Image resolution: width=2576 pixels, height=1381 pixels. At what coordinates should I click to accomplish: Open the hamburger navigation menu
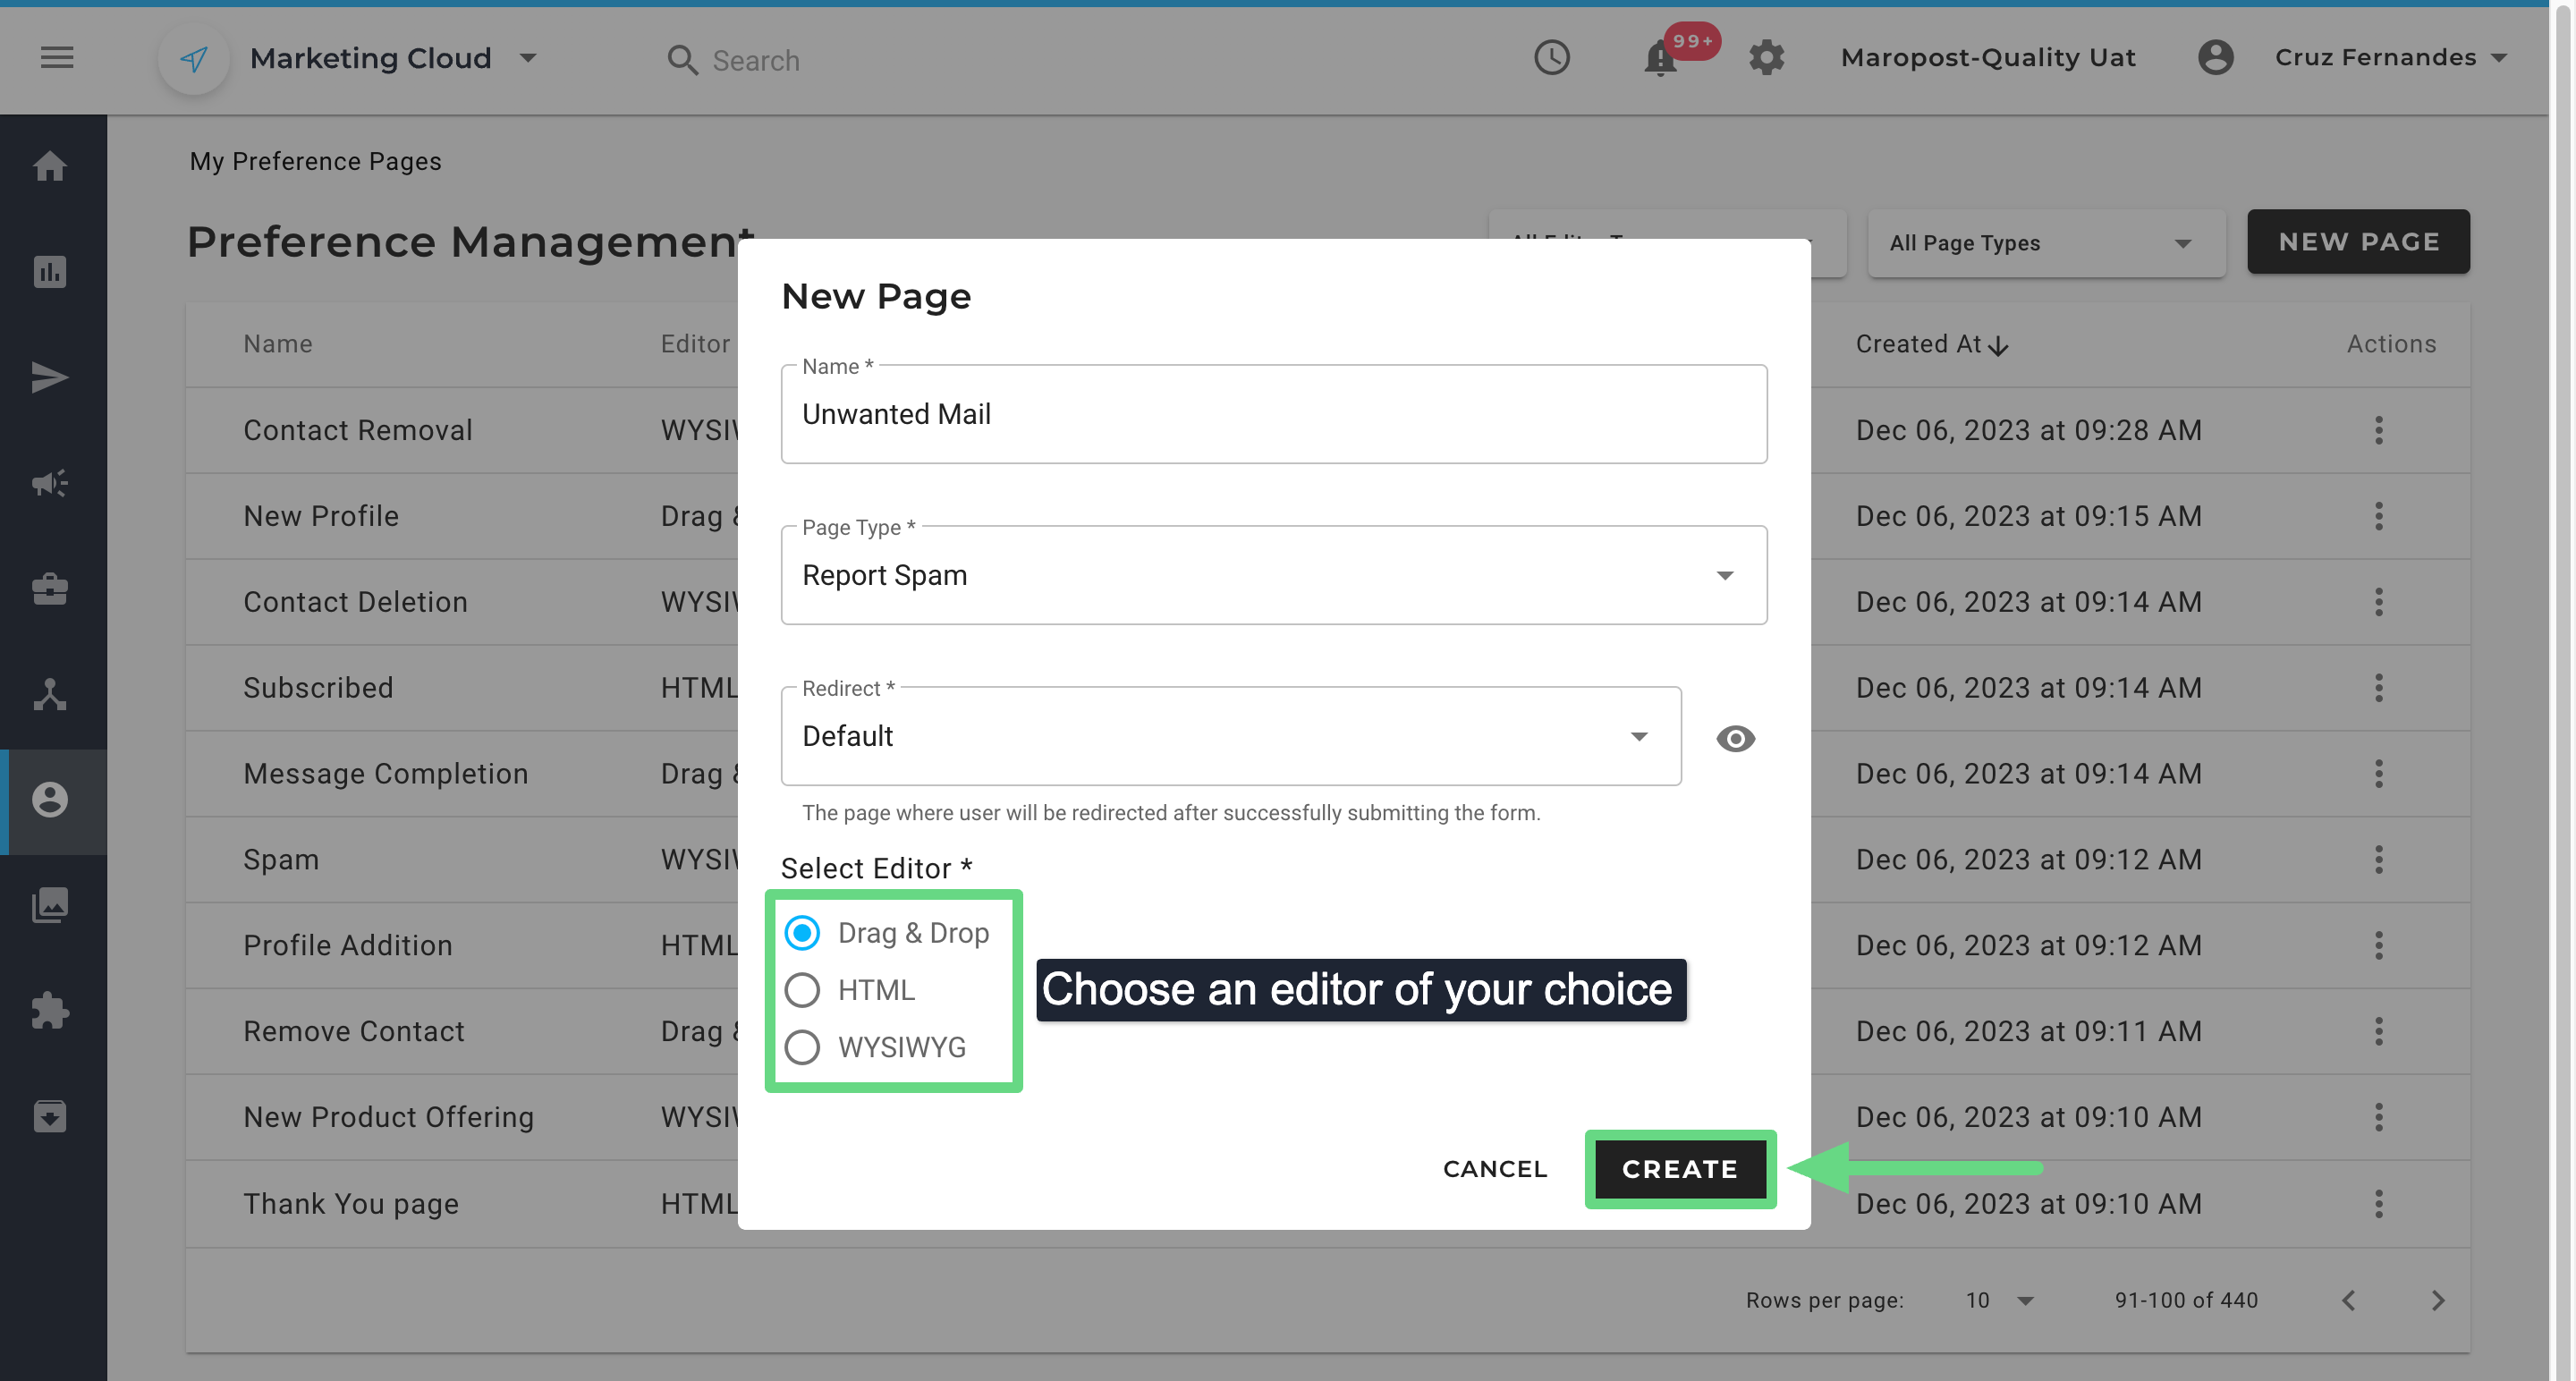[57, 58]
